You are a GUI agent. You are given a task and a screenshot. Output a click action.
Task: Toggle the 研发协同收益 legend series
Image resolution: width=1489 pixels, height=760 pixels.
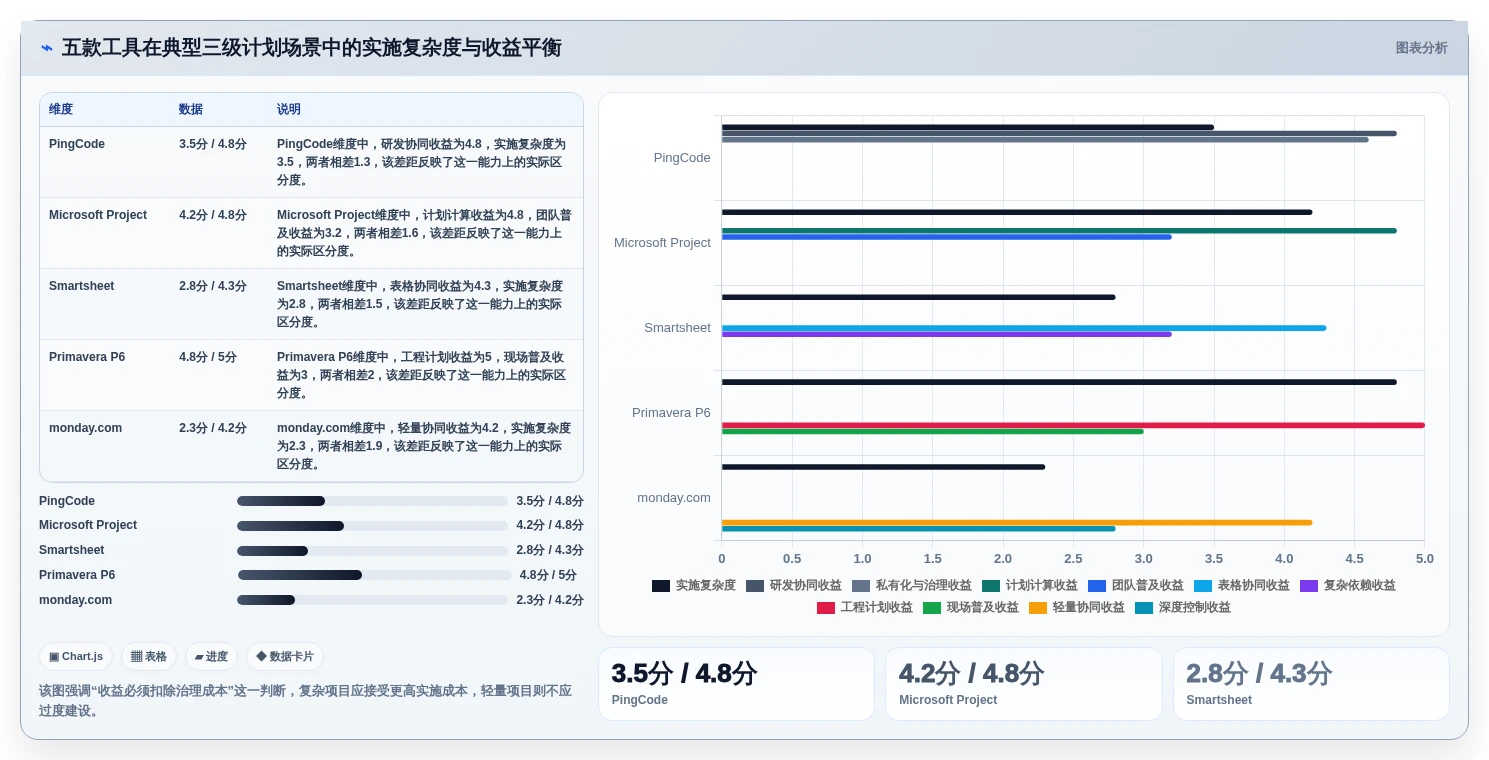coord(794,586)
